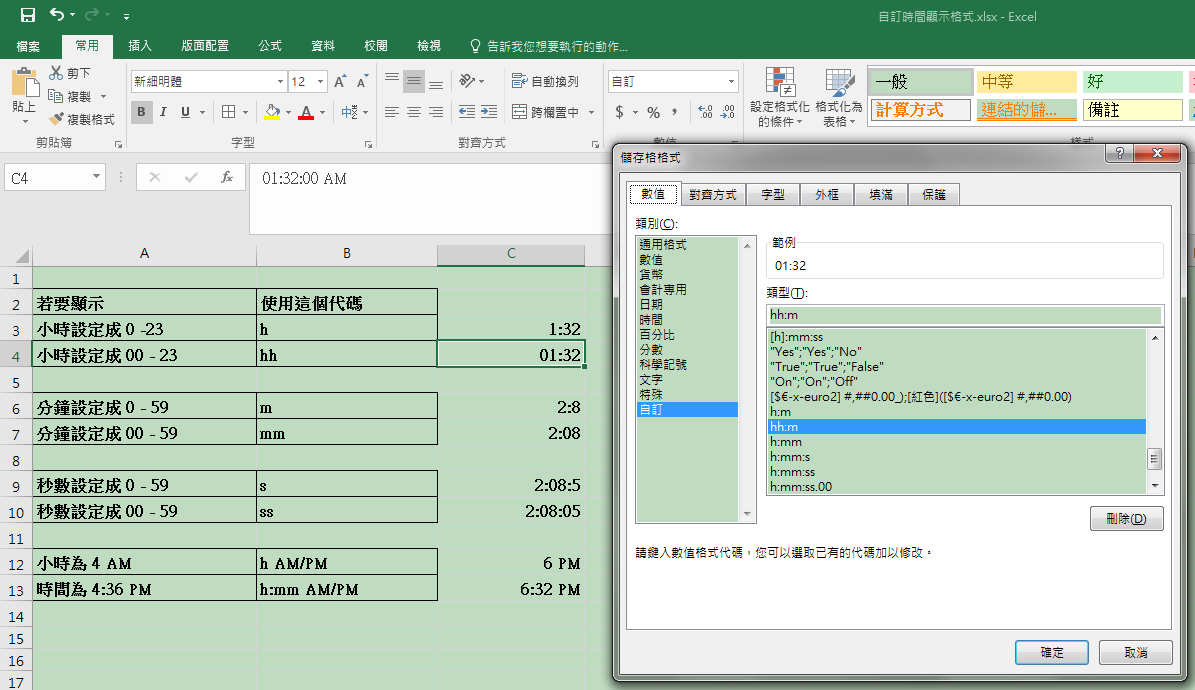Click the Borders icon

pos(228,112)
